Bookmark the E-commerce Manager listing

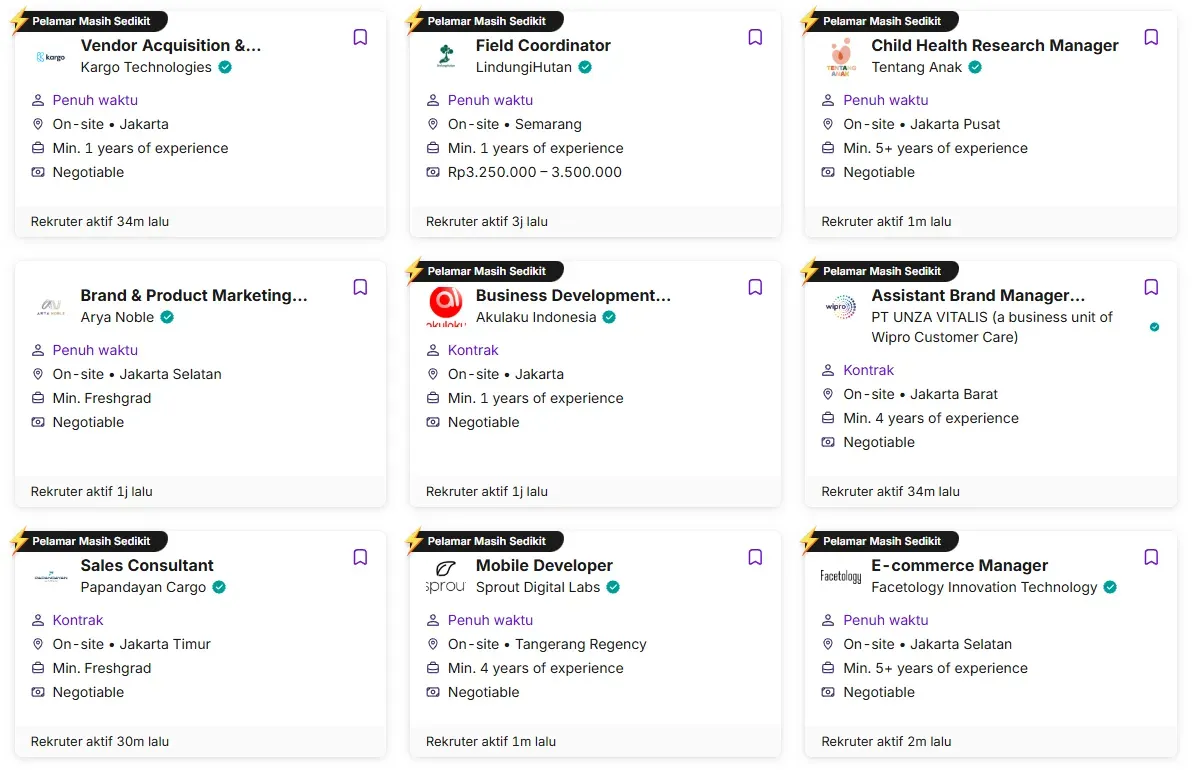[1151, 557]
